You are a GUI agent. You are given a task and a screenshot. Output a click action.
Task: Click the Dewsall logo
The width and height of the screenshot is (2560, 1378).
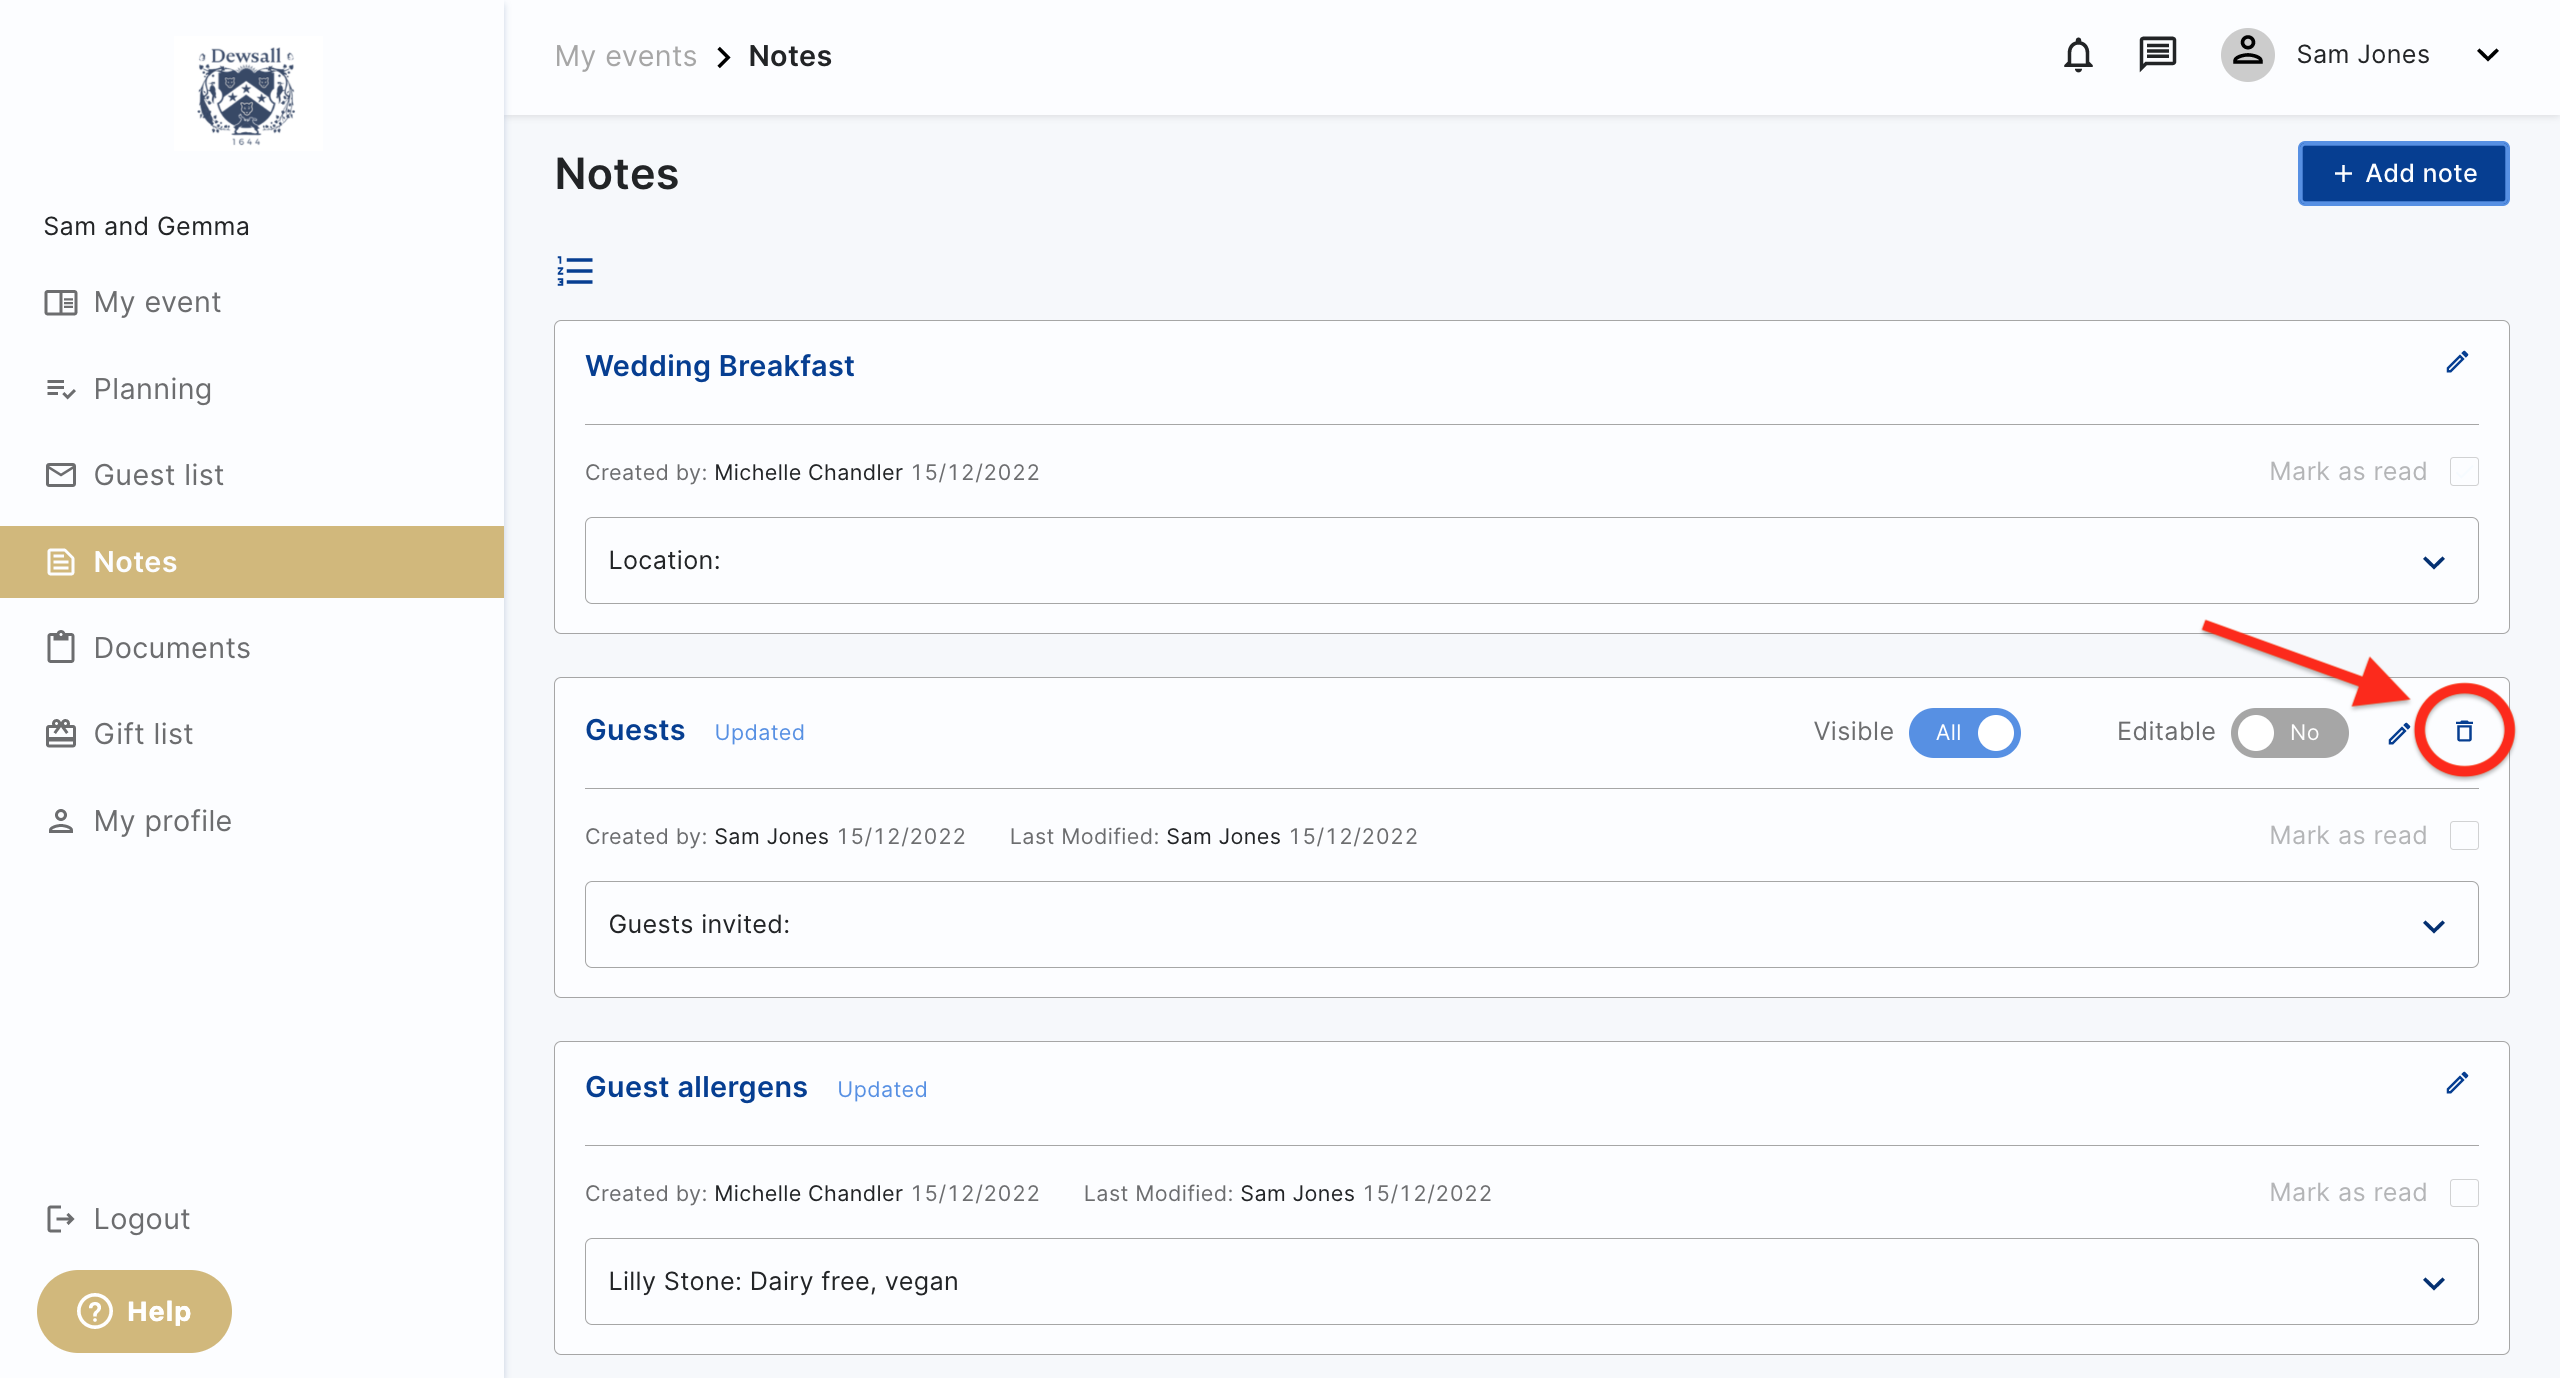[247, 95]
